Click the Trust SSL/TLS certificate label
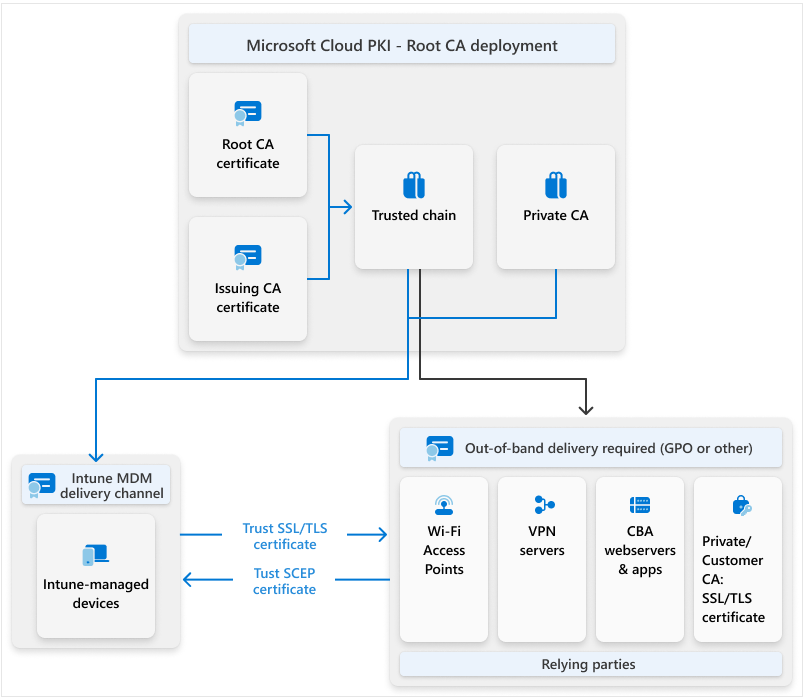The image size is (804, 699). click(x=284, y=537)
